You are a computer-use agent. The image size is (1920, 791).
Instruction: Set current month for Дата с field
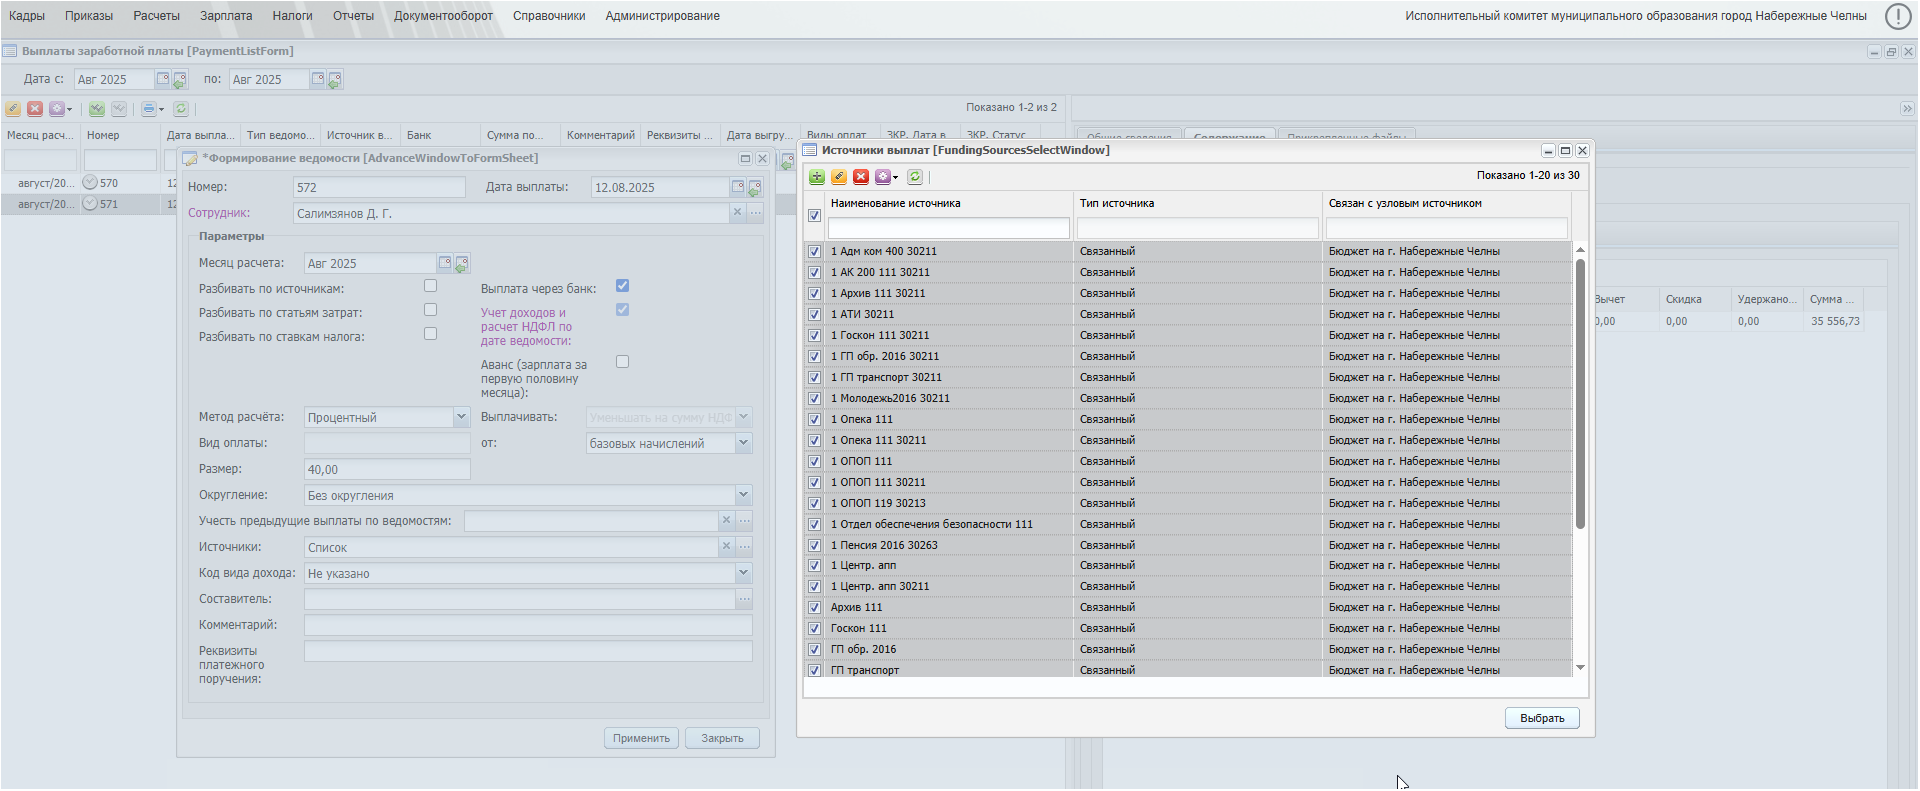[180, 79]
